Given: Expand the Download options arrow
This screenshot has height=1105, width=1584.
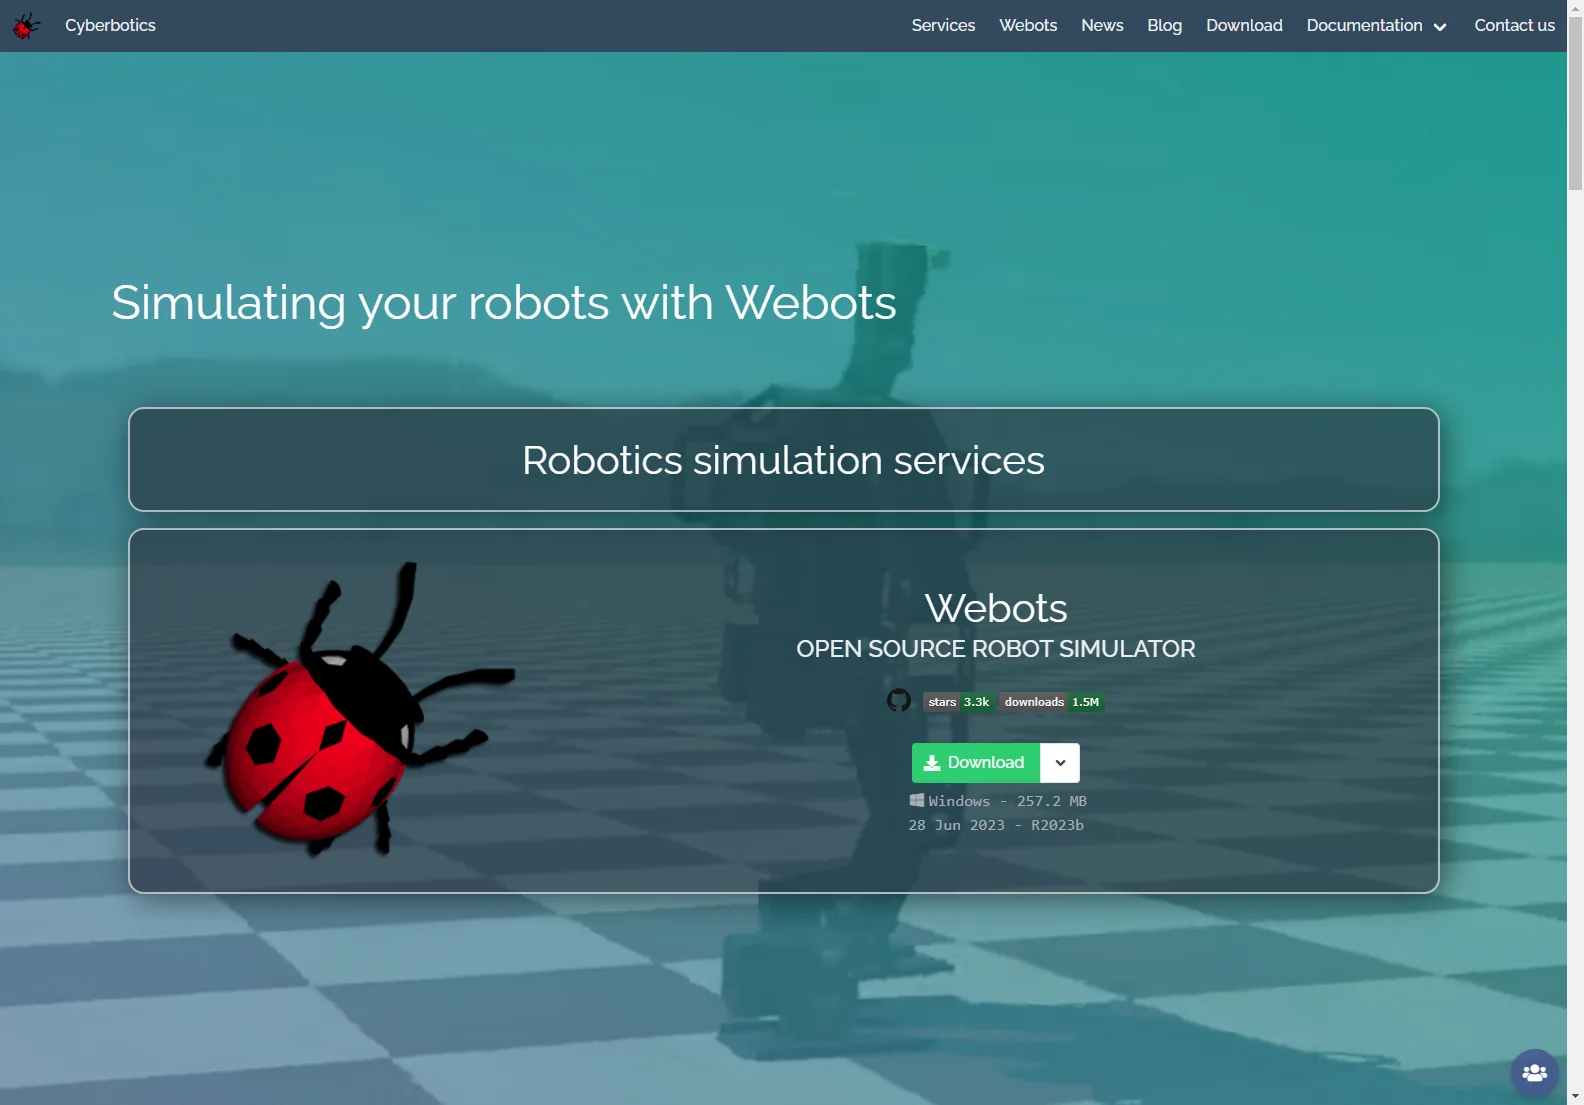Looking at the screenshot, I should (1060, 763).
